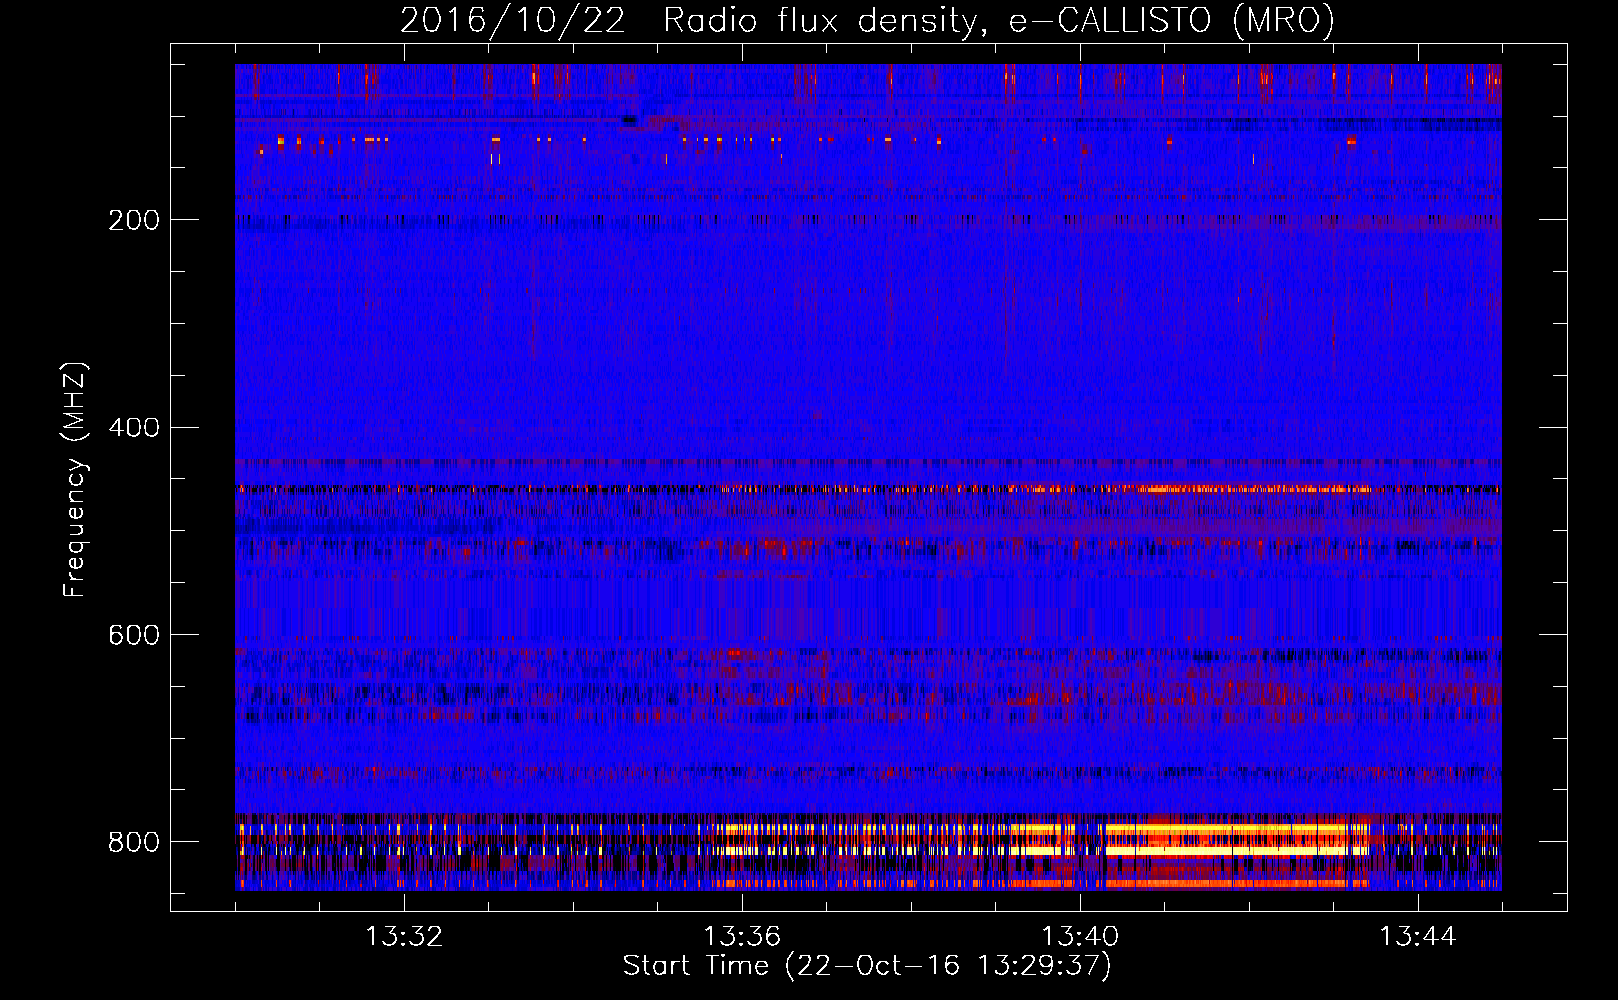The height and width of the screenshot is (1000, 1618).
Task: Click the 'Start Time (22-Oct-16 13:29:37)' axis label
Action: click(x=867, y=966)
